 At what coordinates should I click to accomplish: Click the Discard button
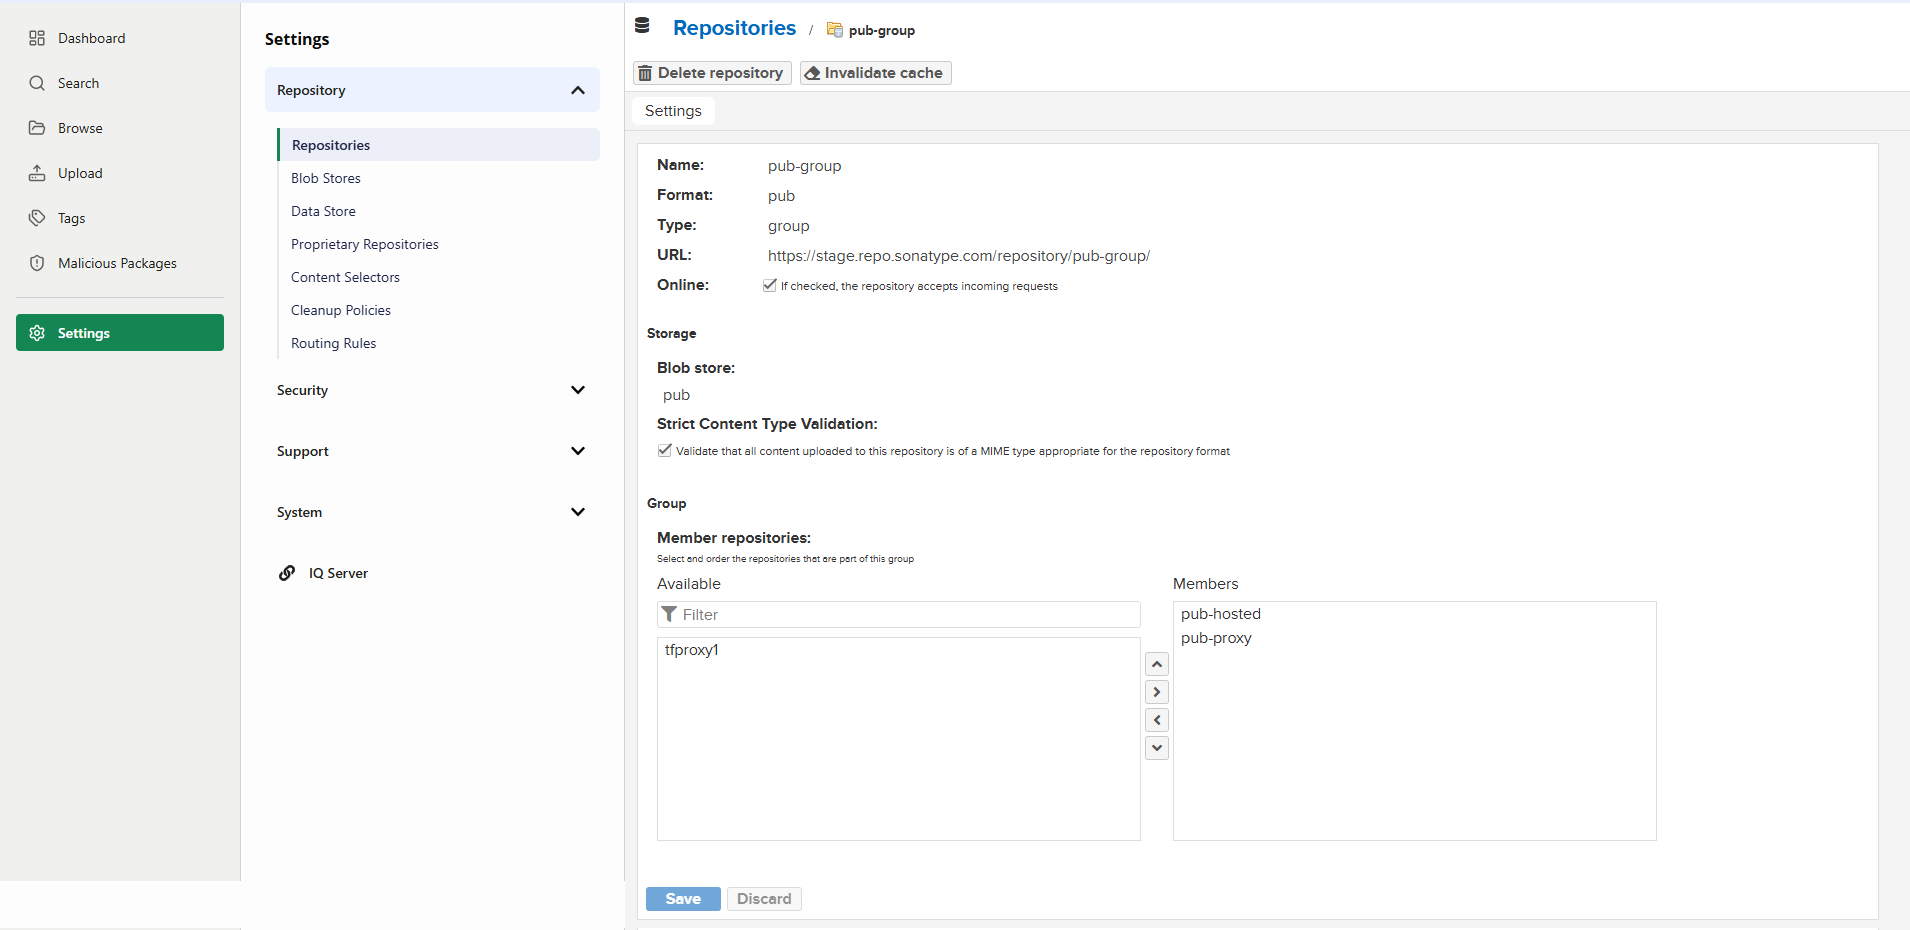point(764,899)
